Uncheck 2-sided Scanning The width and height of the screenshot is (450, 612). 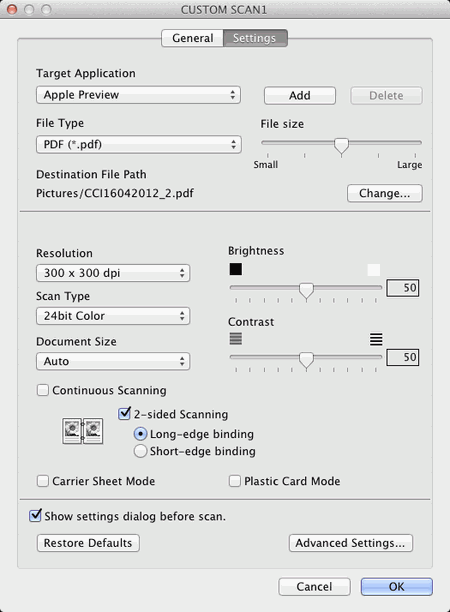124,414
